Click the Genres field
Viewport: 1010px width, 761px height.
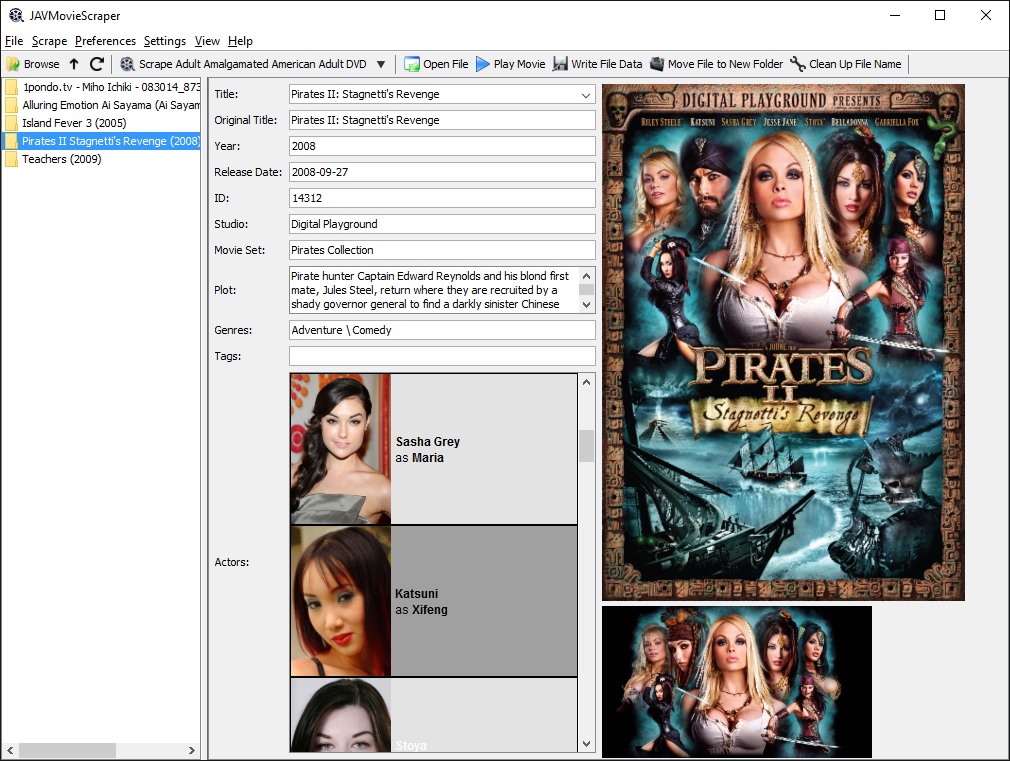(442, 330)
